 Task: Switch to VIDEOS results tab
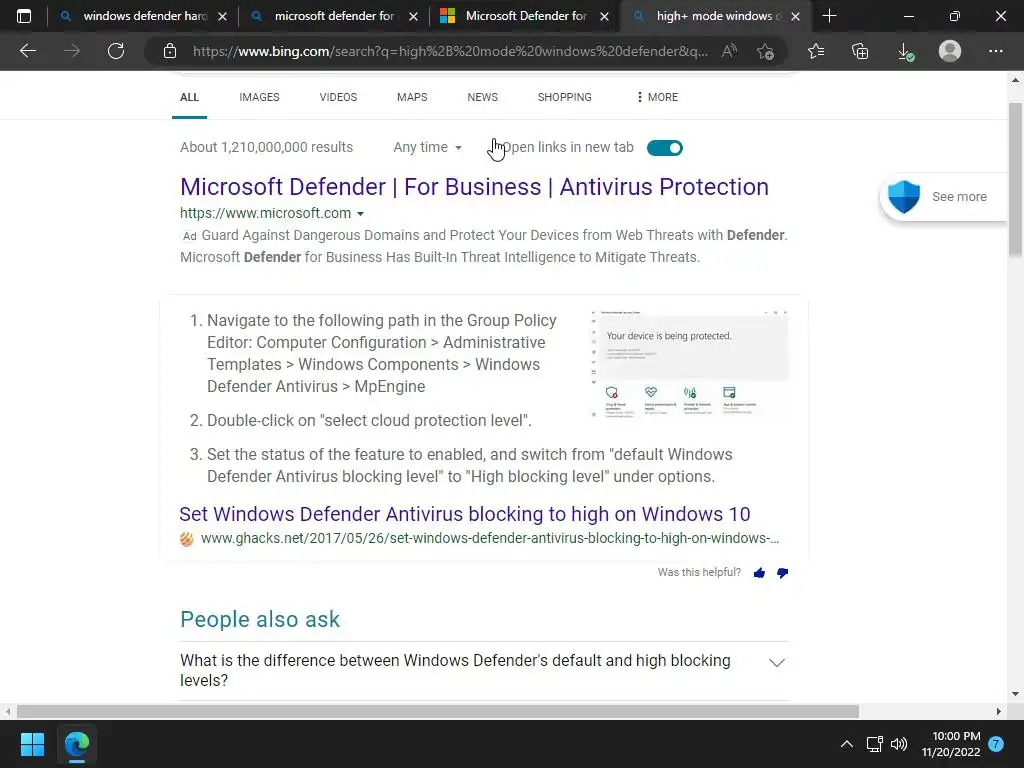coord(338,97)
